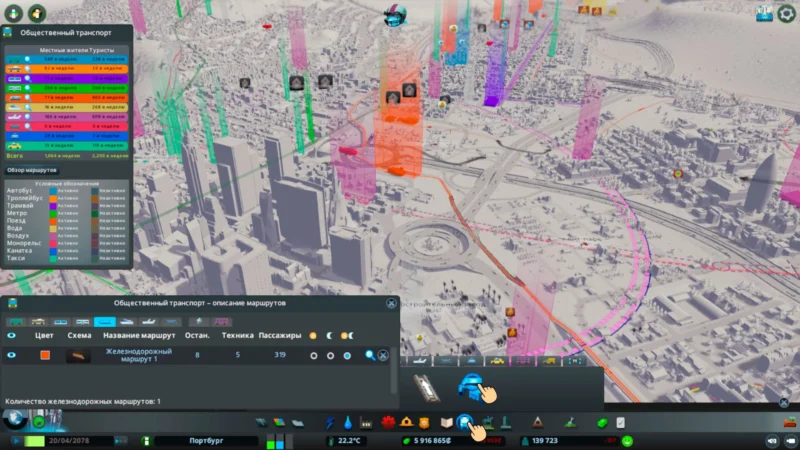Open the settings gear in top right
Viewport: 800px width, 450px height.
tap(786, 14)
